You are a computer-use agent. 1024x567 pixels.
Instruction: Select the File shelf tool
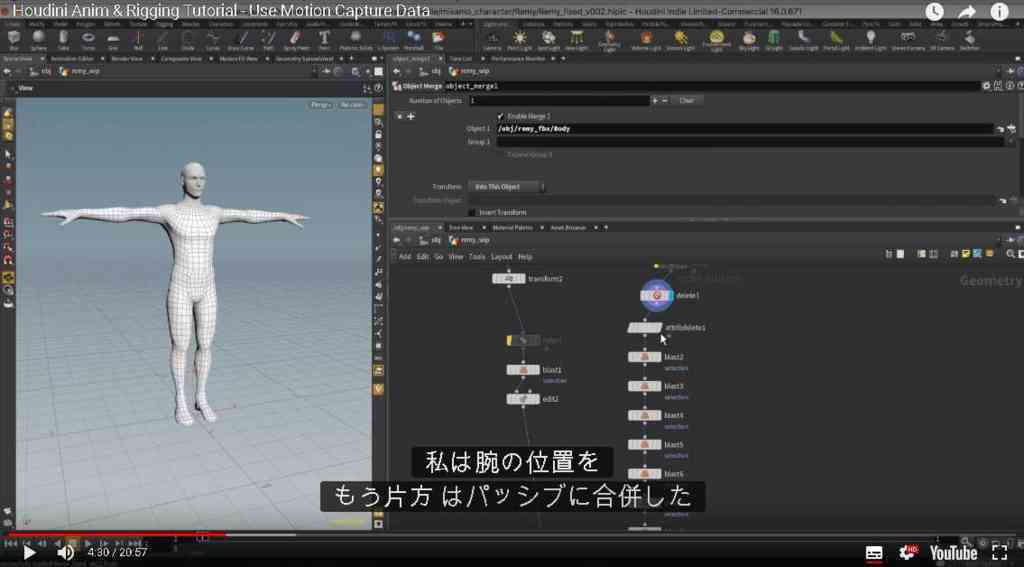439,40
